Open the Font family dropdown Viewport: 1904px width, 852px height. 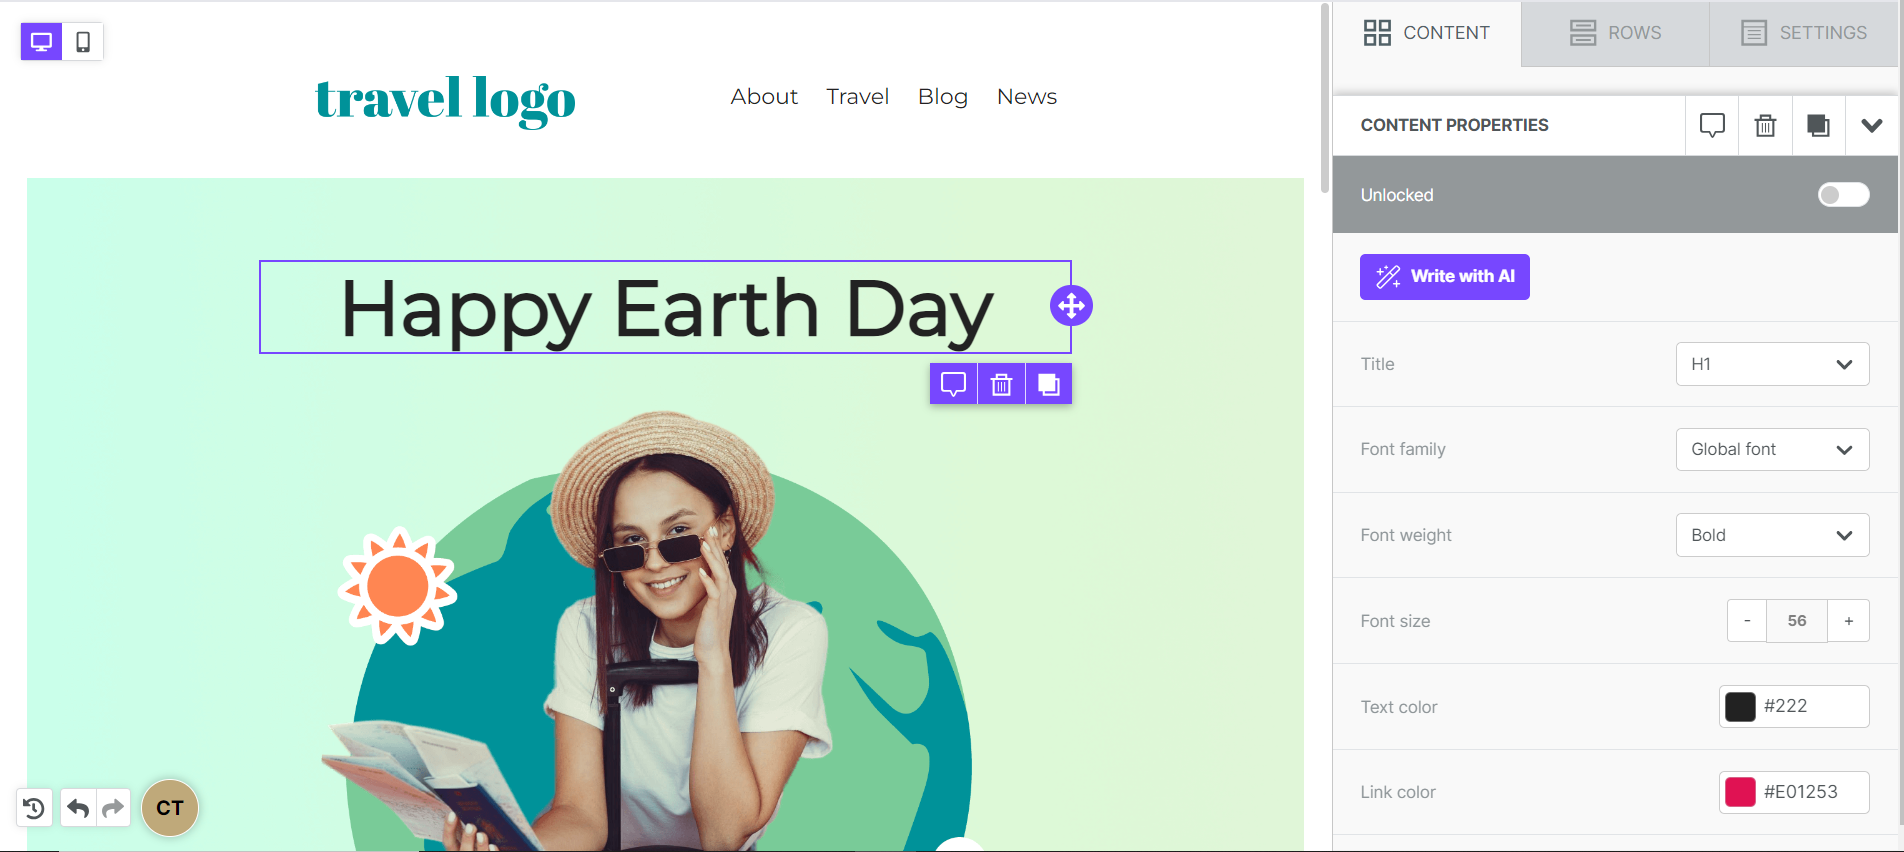click(x=1772, y=450)
